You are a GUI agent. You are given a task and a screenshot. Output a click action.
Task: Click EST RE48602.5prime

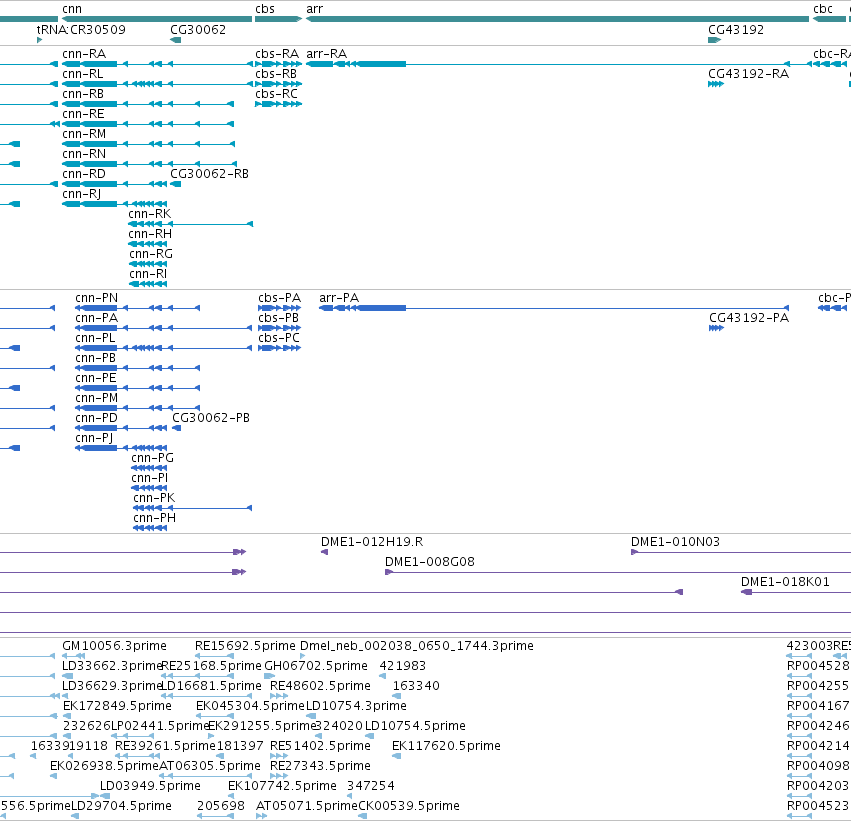(320, 686)
